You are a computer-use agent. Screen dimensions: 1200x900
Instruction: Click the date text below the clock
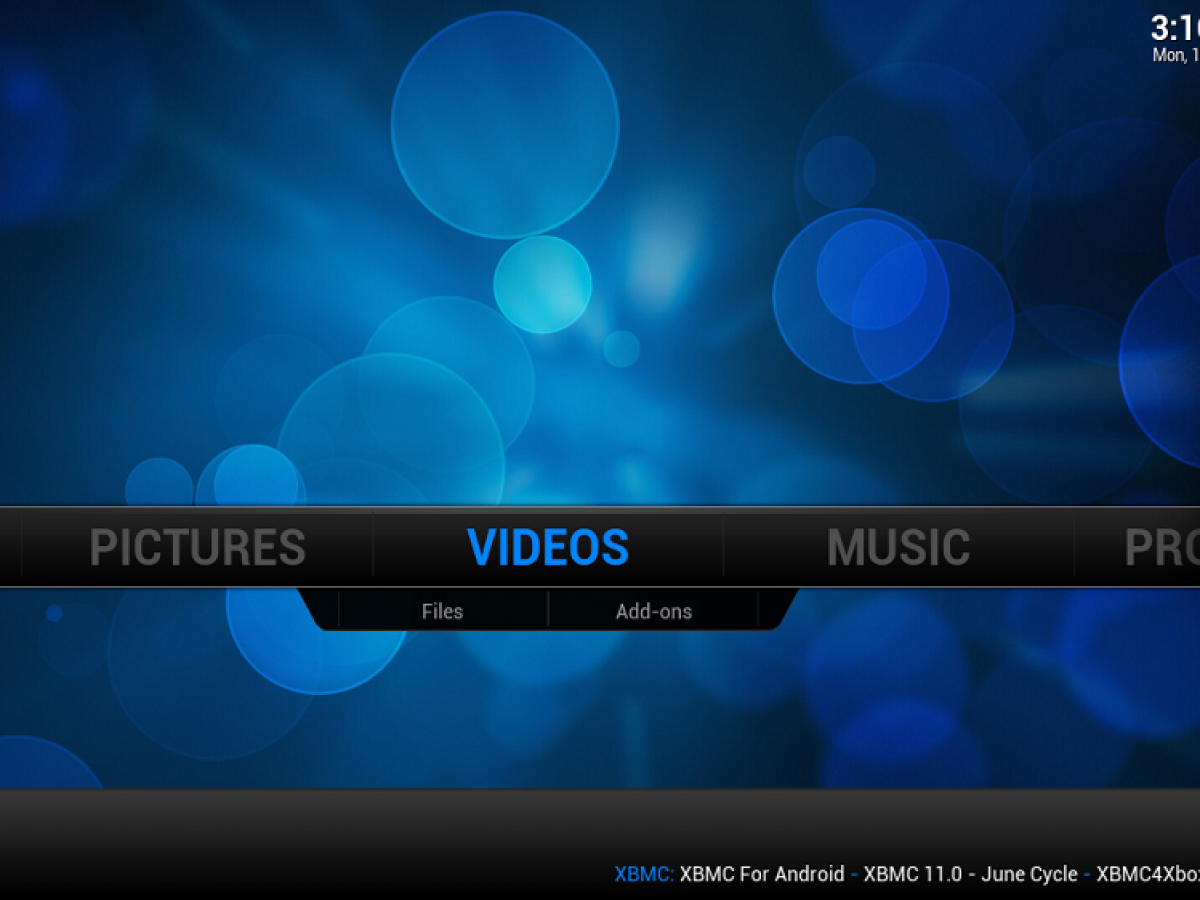1175,56
